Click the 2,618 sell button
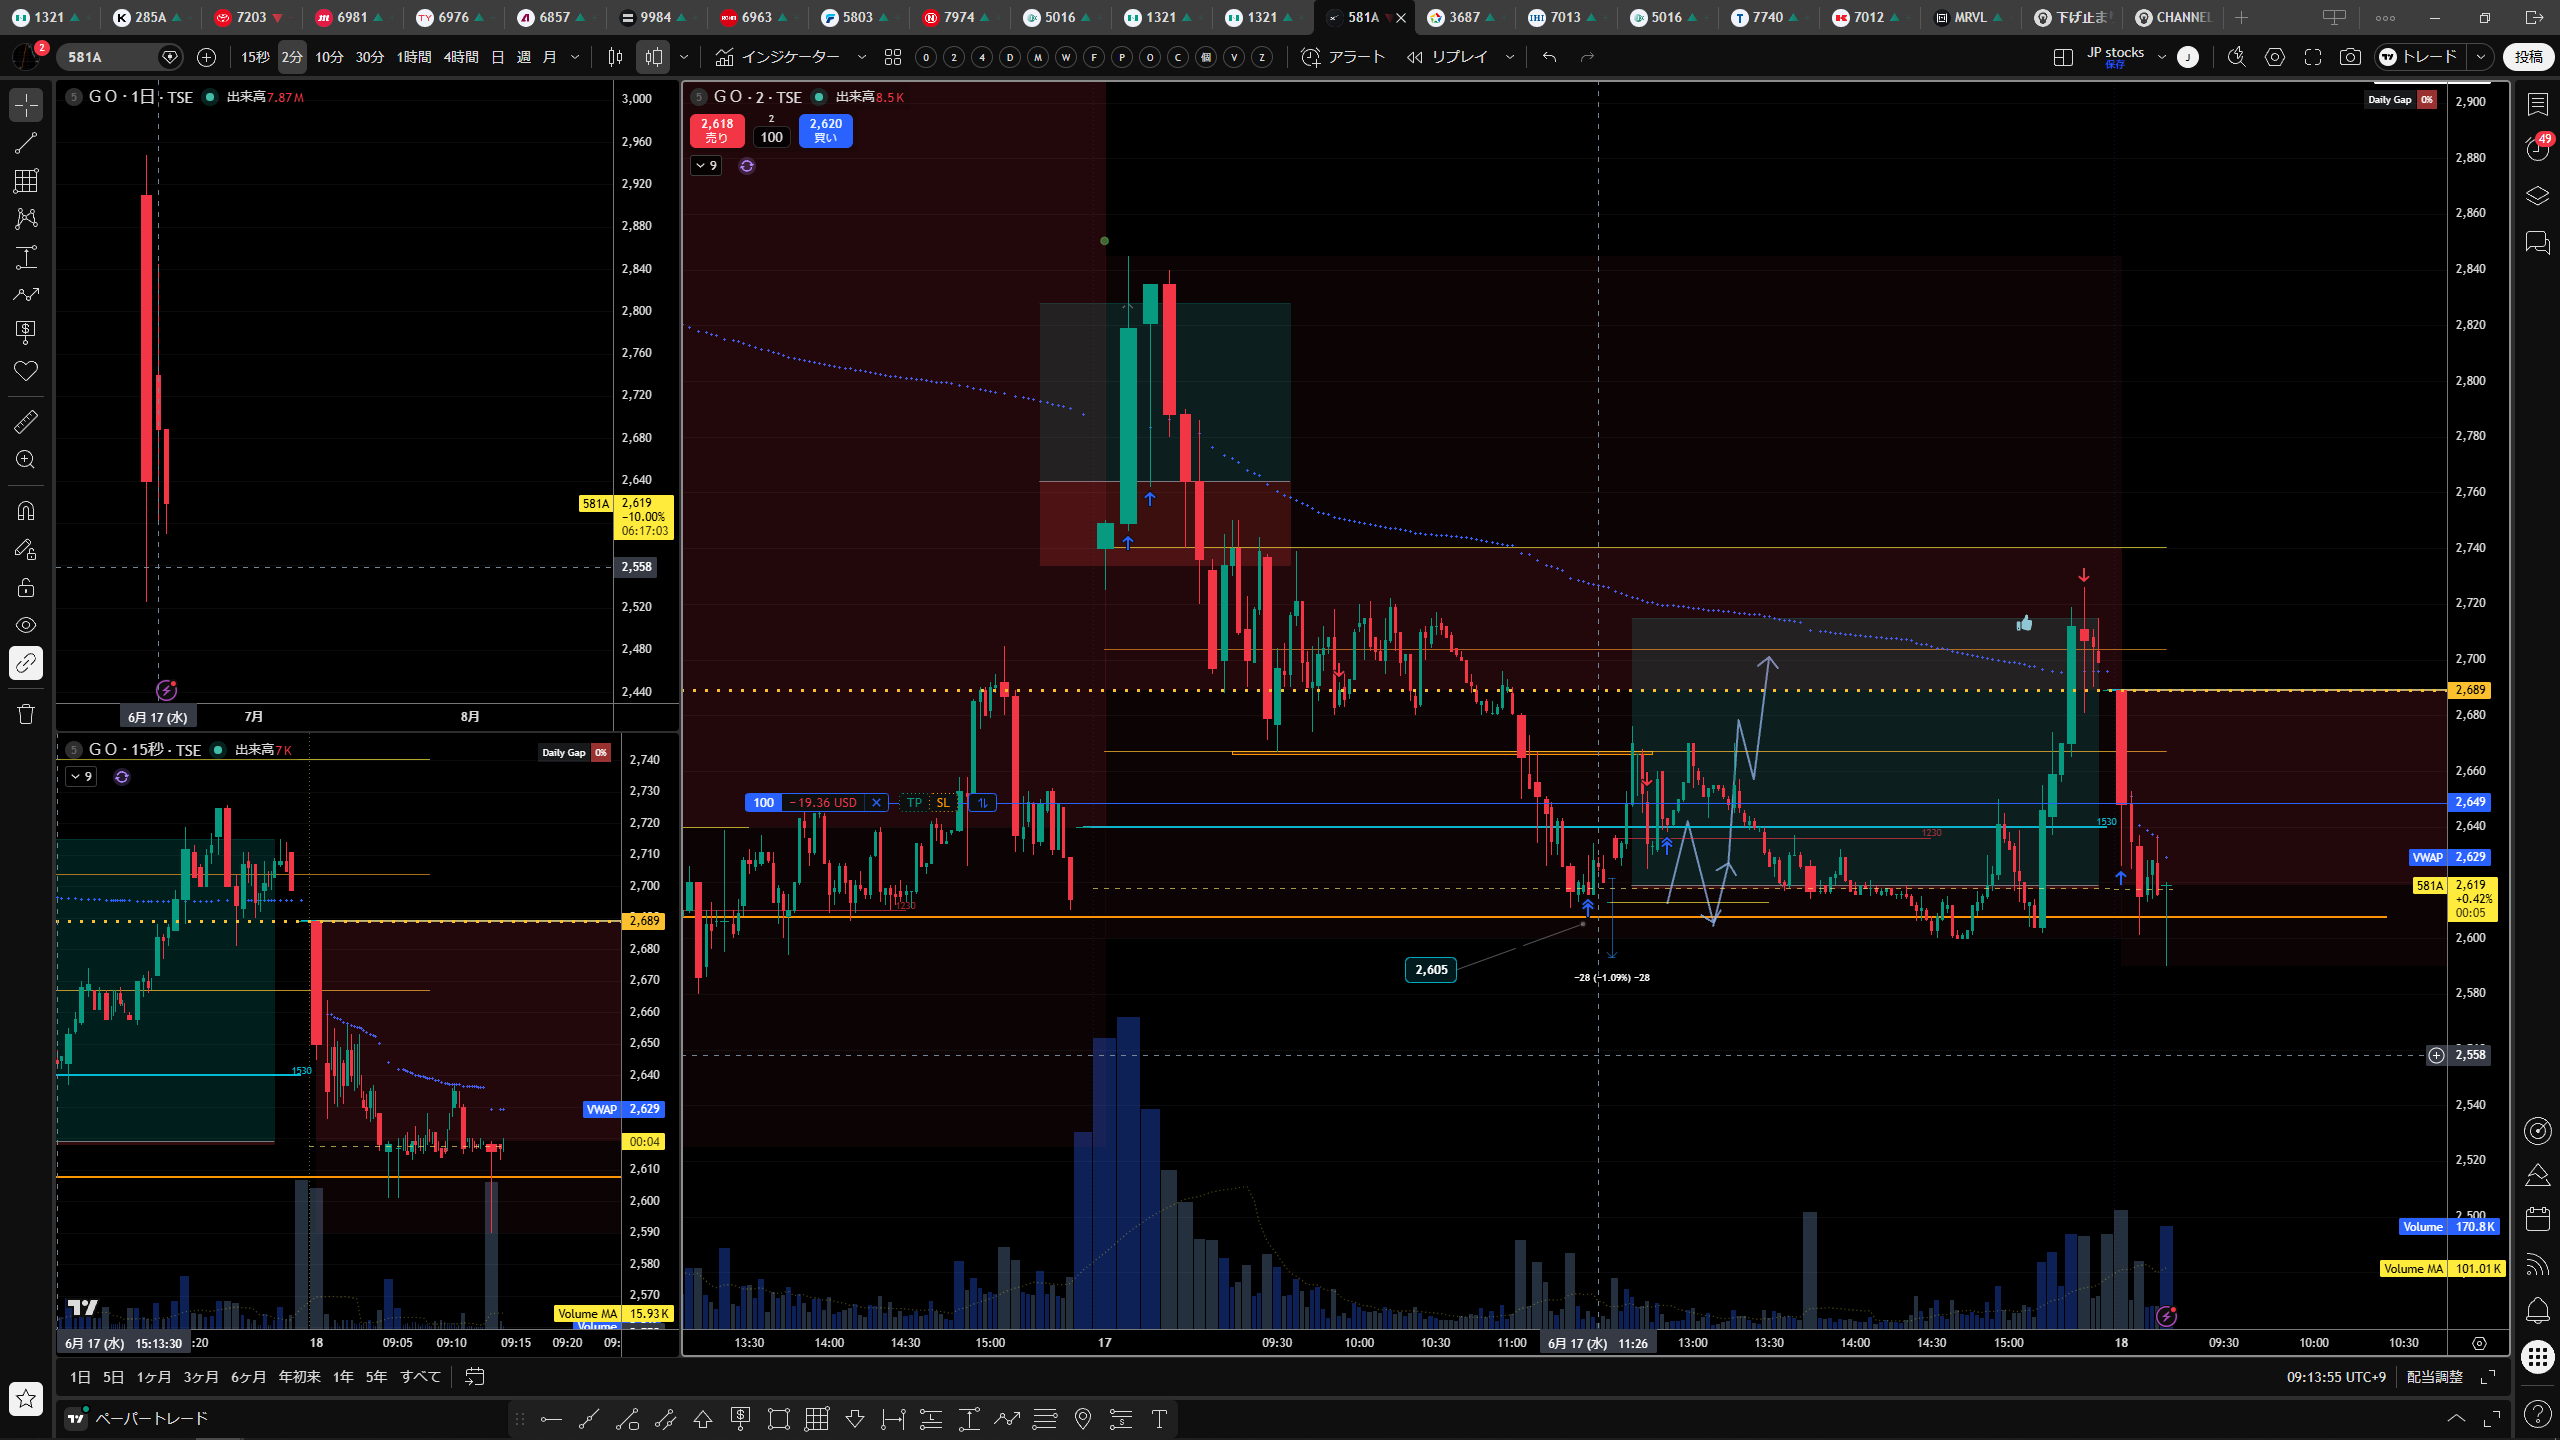This screenshot has height=1440, width=2560. pyautogui.click(x=717, y=131)
